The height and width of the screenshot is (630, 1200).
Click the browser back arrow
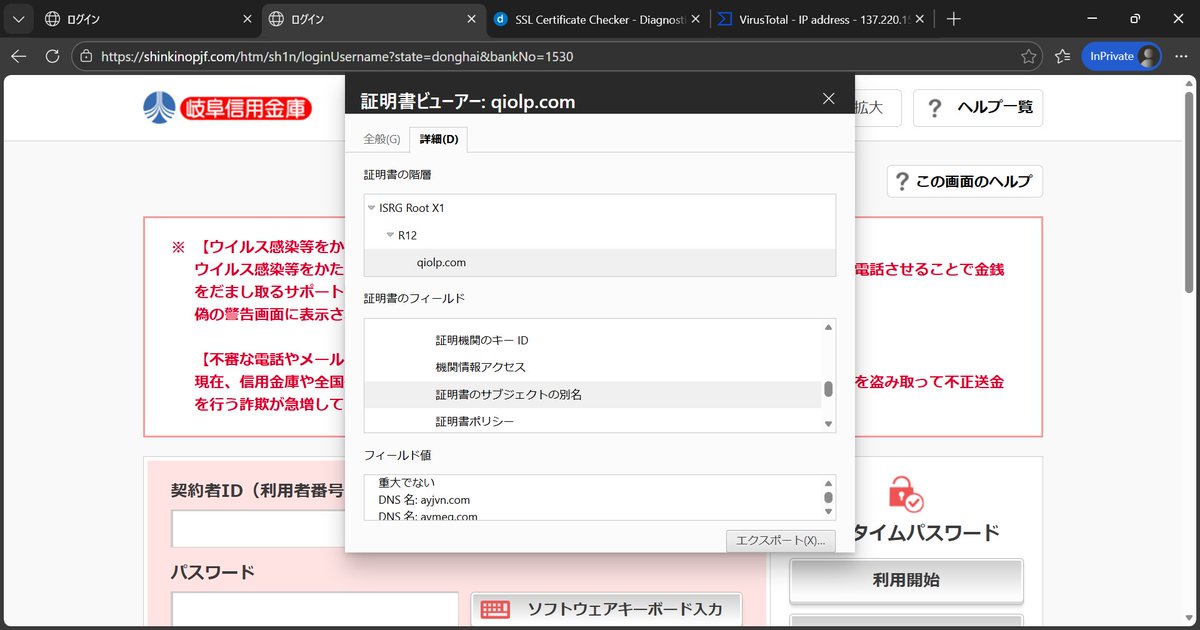[18, 57]
